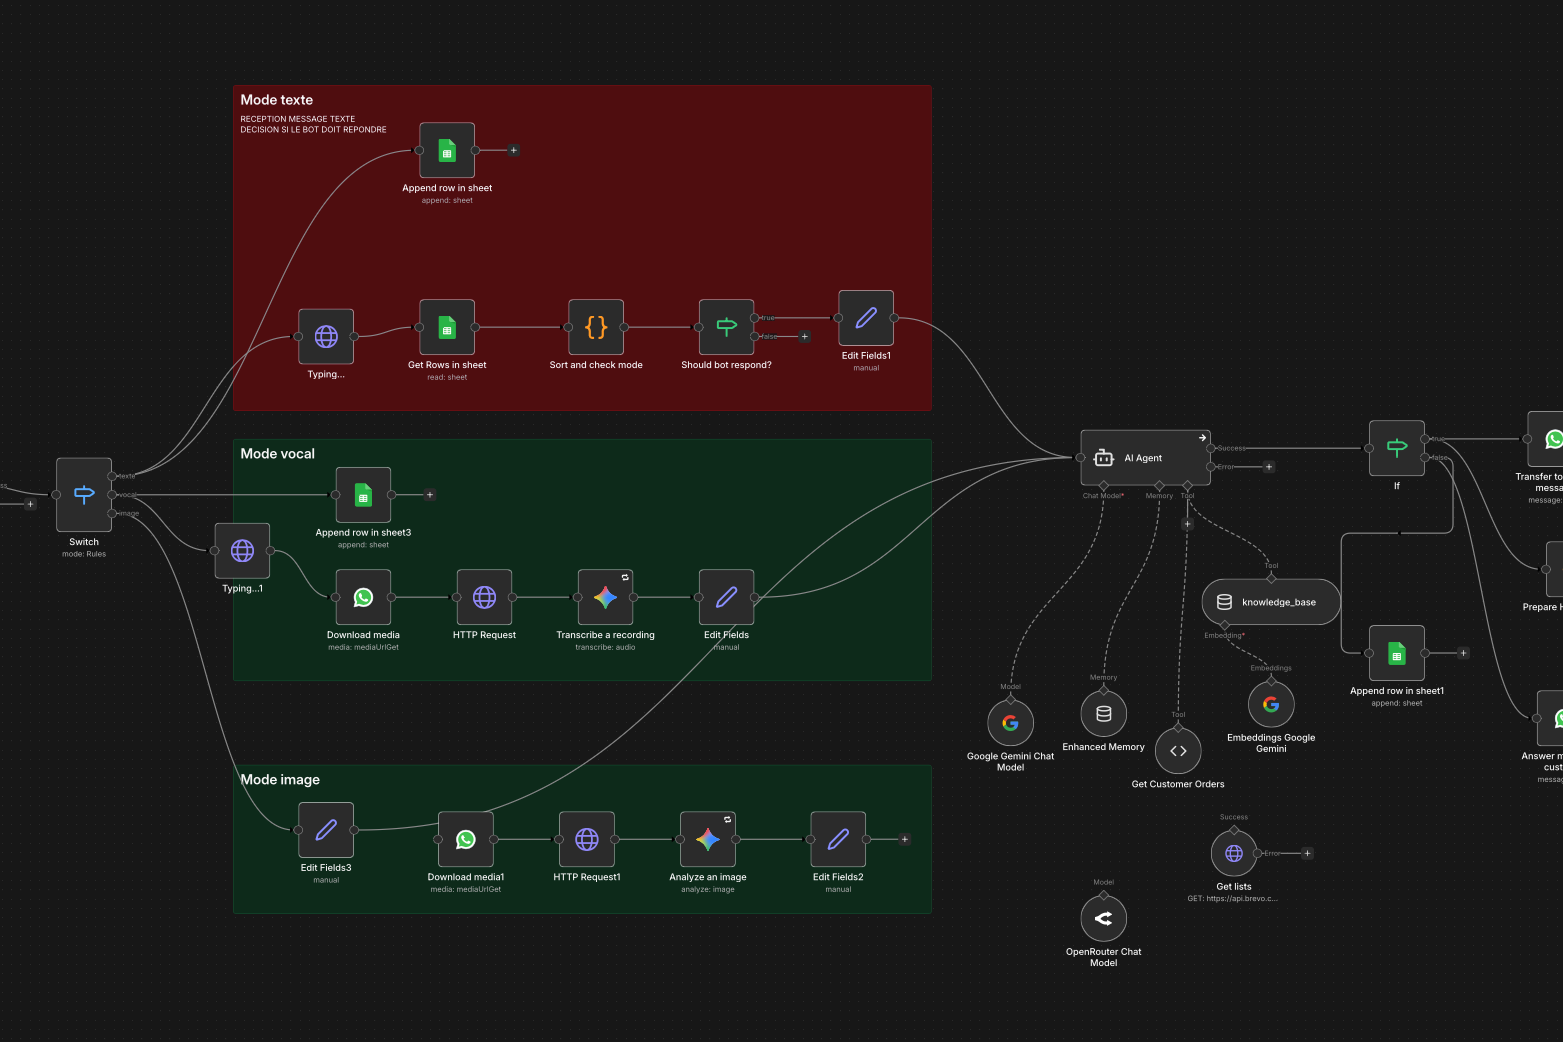Open the Typing...1 node
The width and height of the screenshot is (1563, 1042).
click(x=242, y=551)
